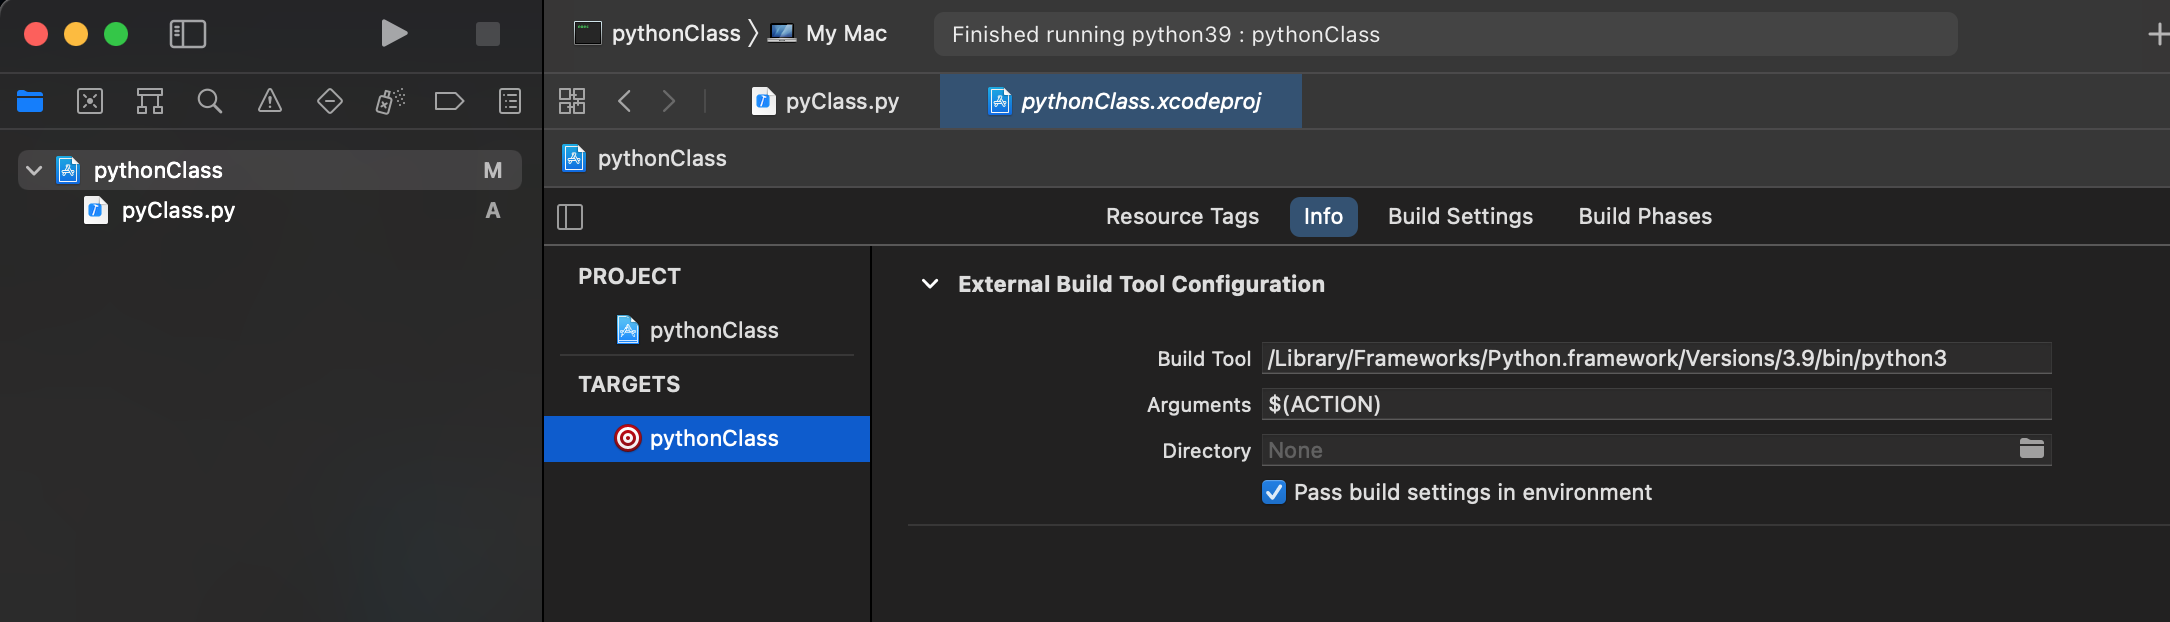Select the pythonClass project in navigator
This screenshot has width=2170, height=622.
click(270, 170)
